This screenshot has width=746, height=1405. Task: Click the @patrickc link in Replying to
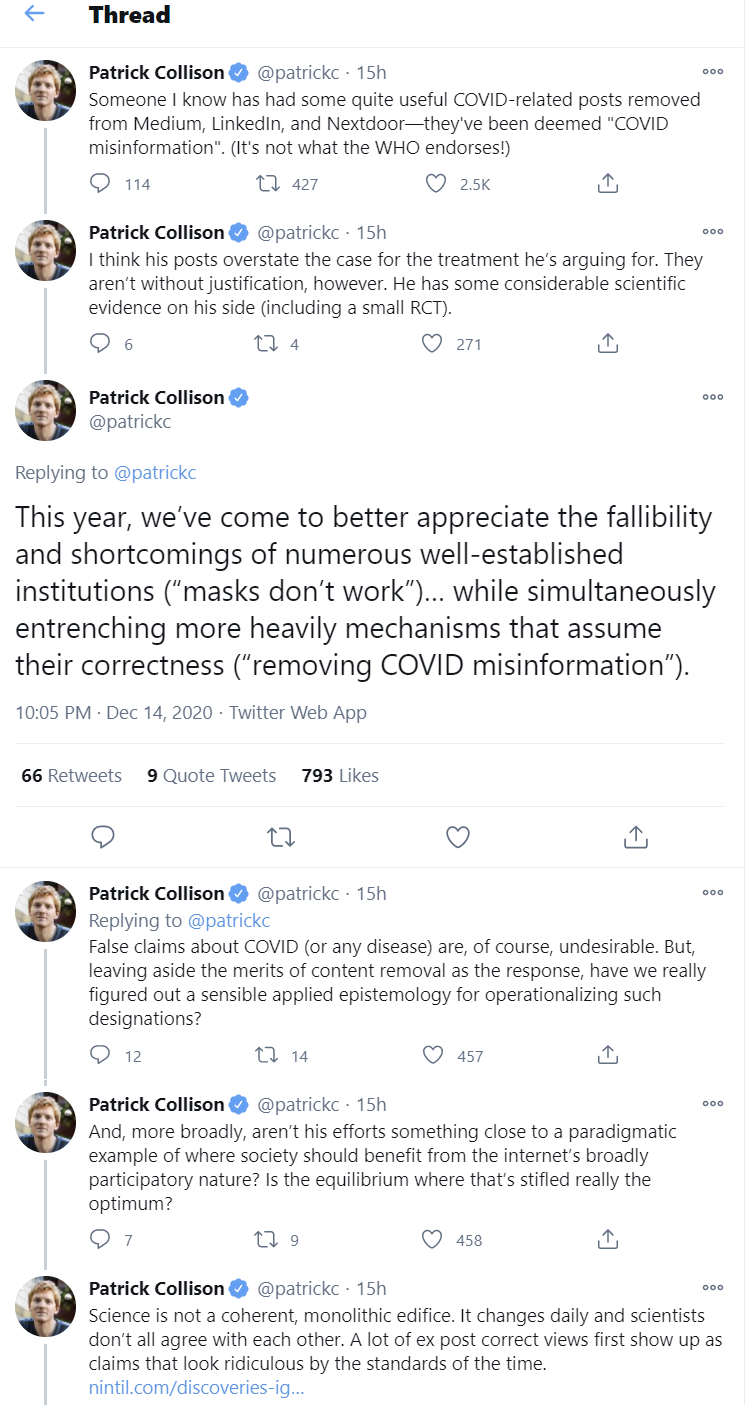[x=154, y=473]
